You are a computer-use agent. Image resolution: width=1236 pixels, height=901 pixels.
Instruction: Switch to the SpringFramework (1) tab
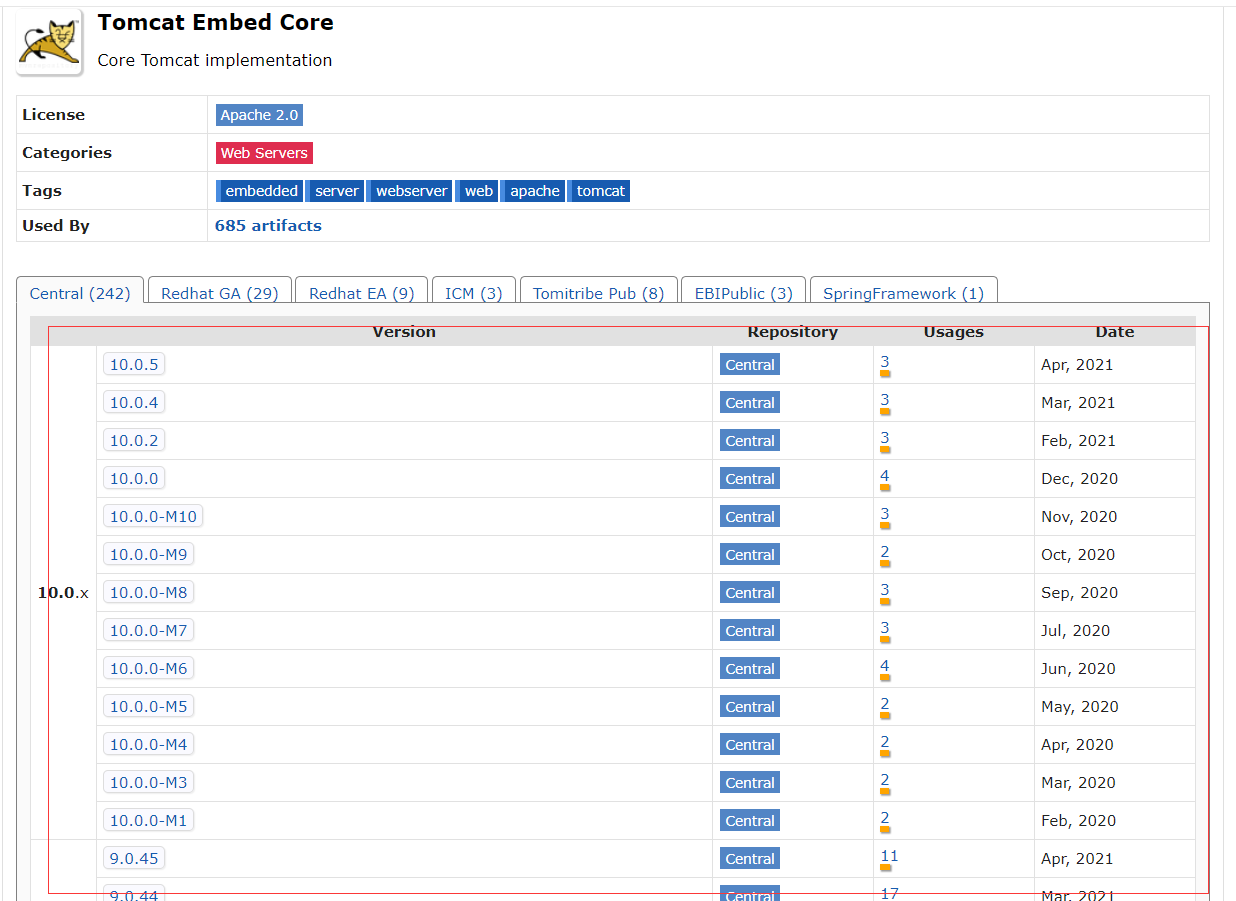[904, 293]
